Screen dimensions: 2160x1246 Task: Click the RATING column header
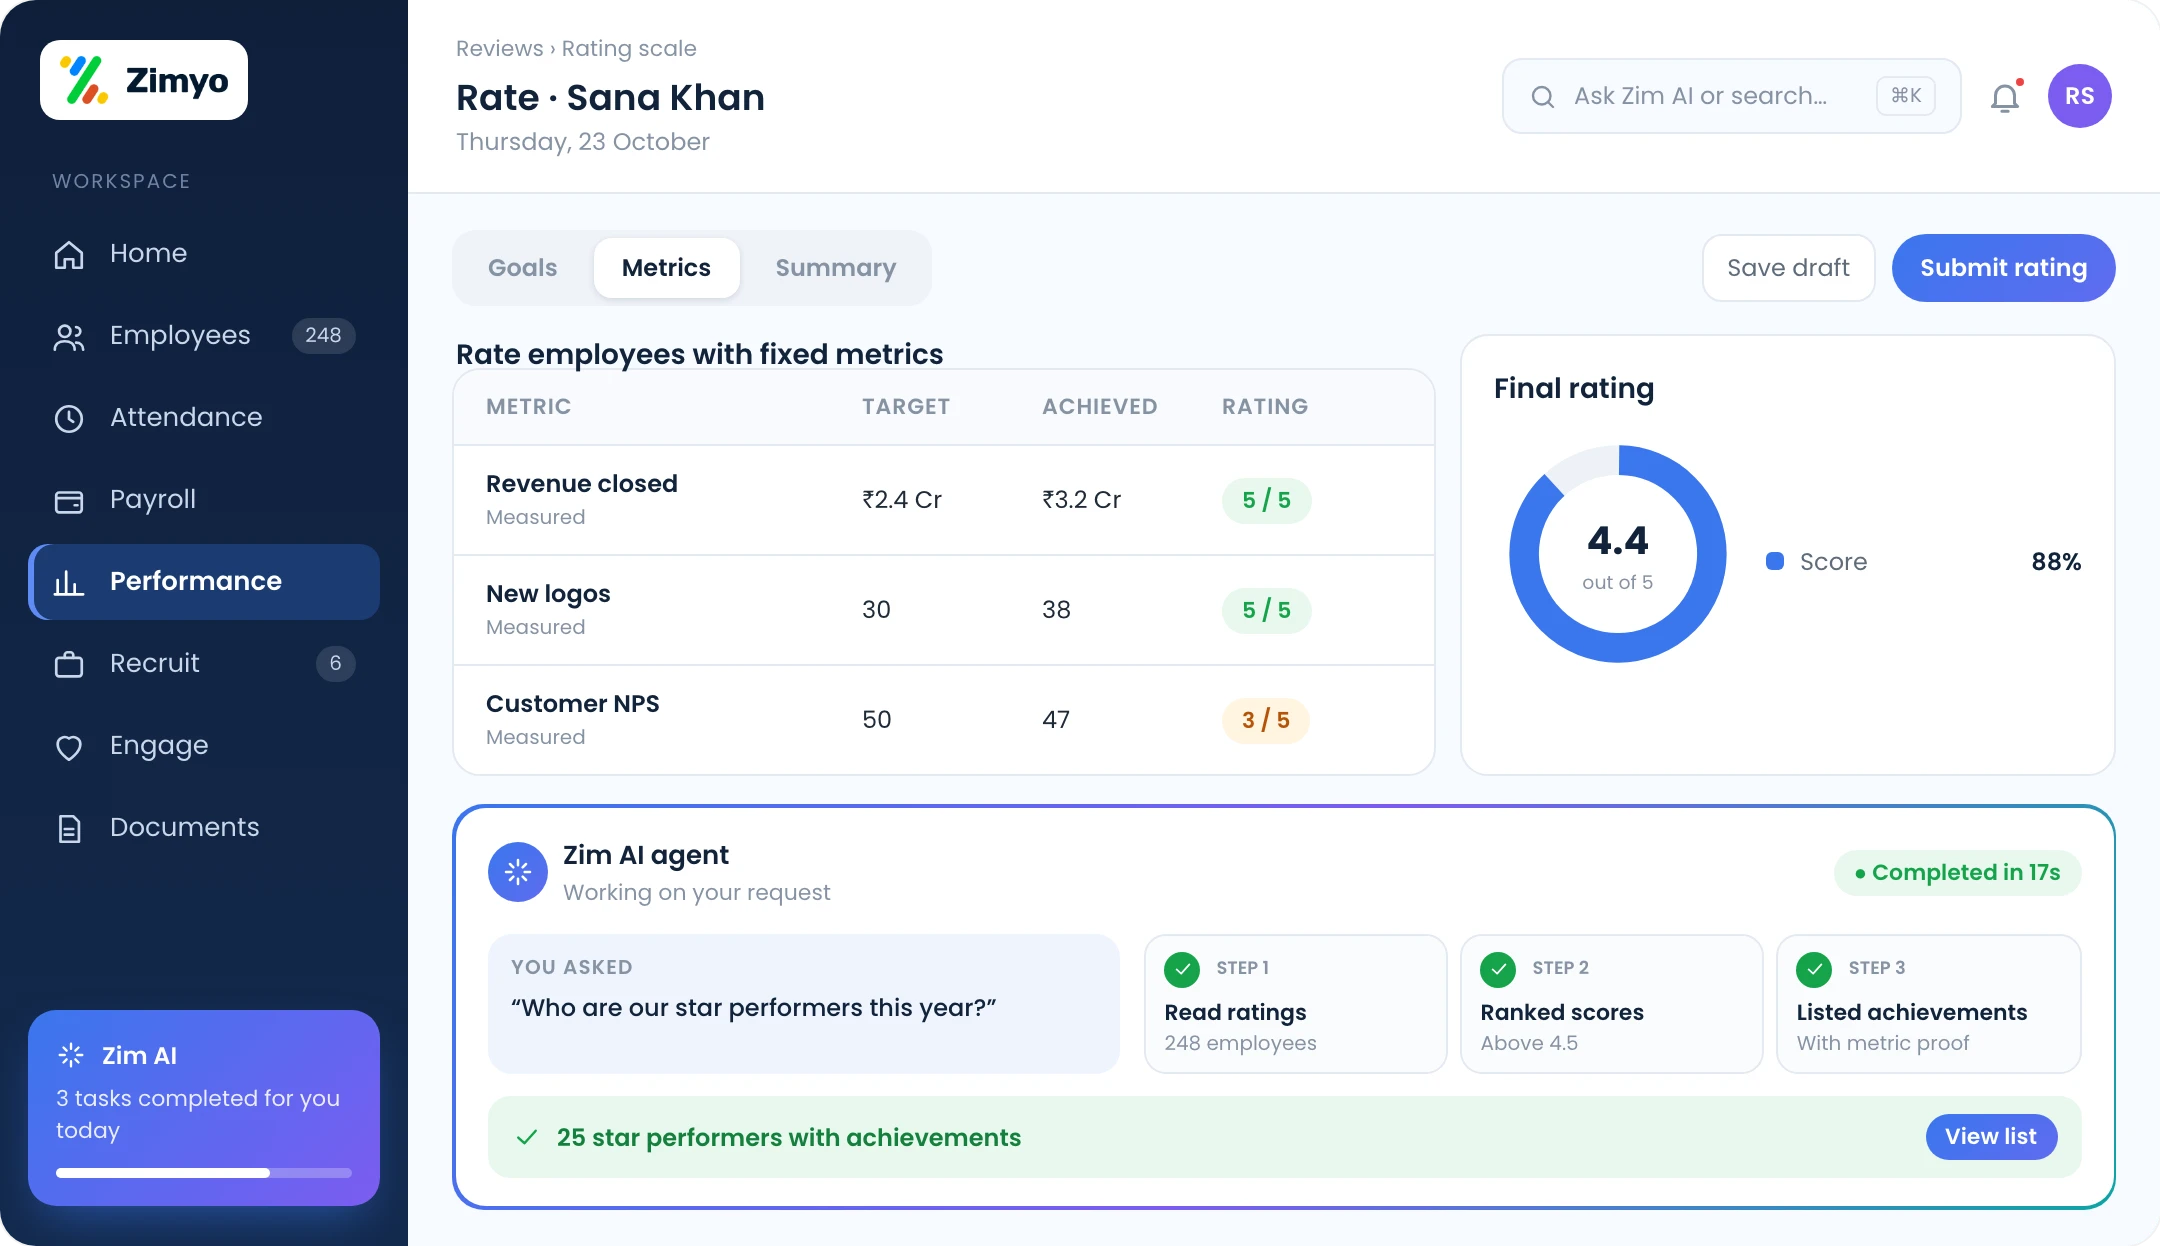point(1265,407)
